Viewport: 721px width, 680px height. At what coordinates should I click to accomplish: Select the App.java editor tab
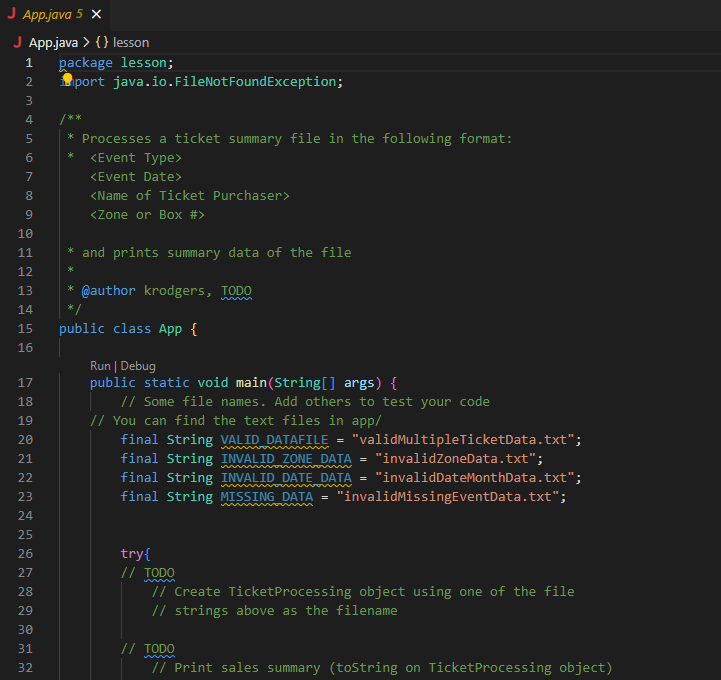[x=54, y=15]
